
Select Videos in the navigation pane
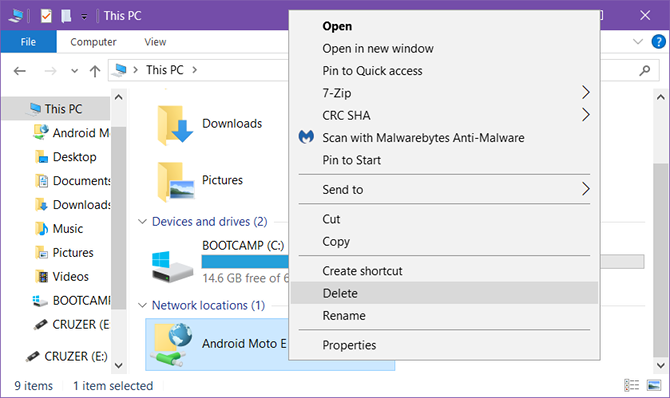[62, 277]
